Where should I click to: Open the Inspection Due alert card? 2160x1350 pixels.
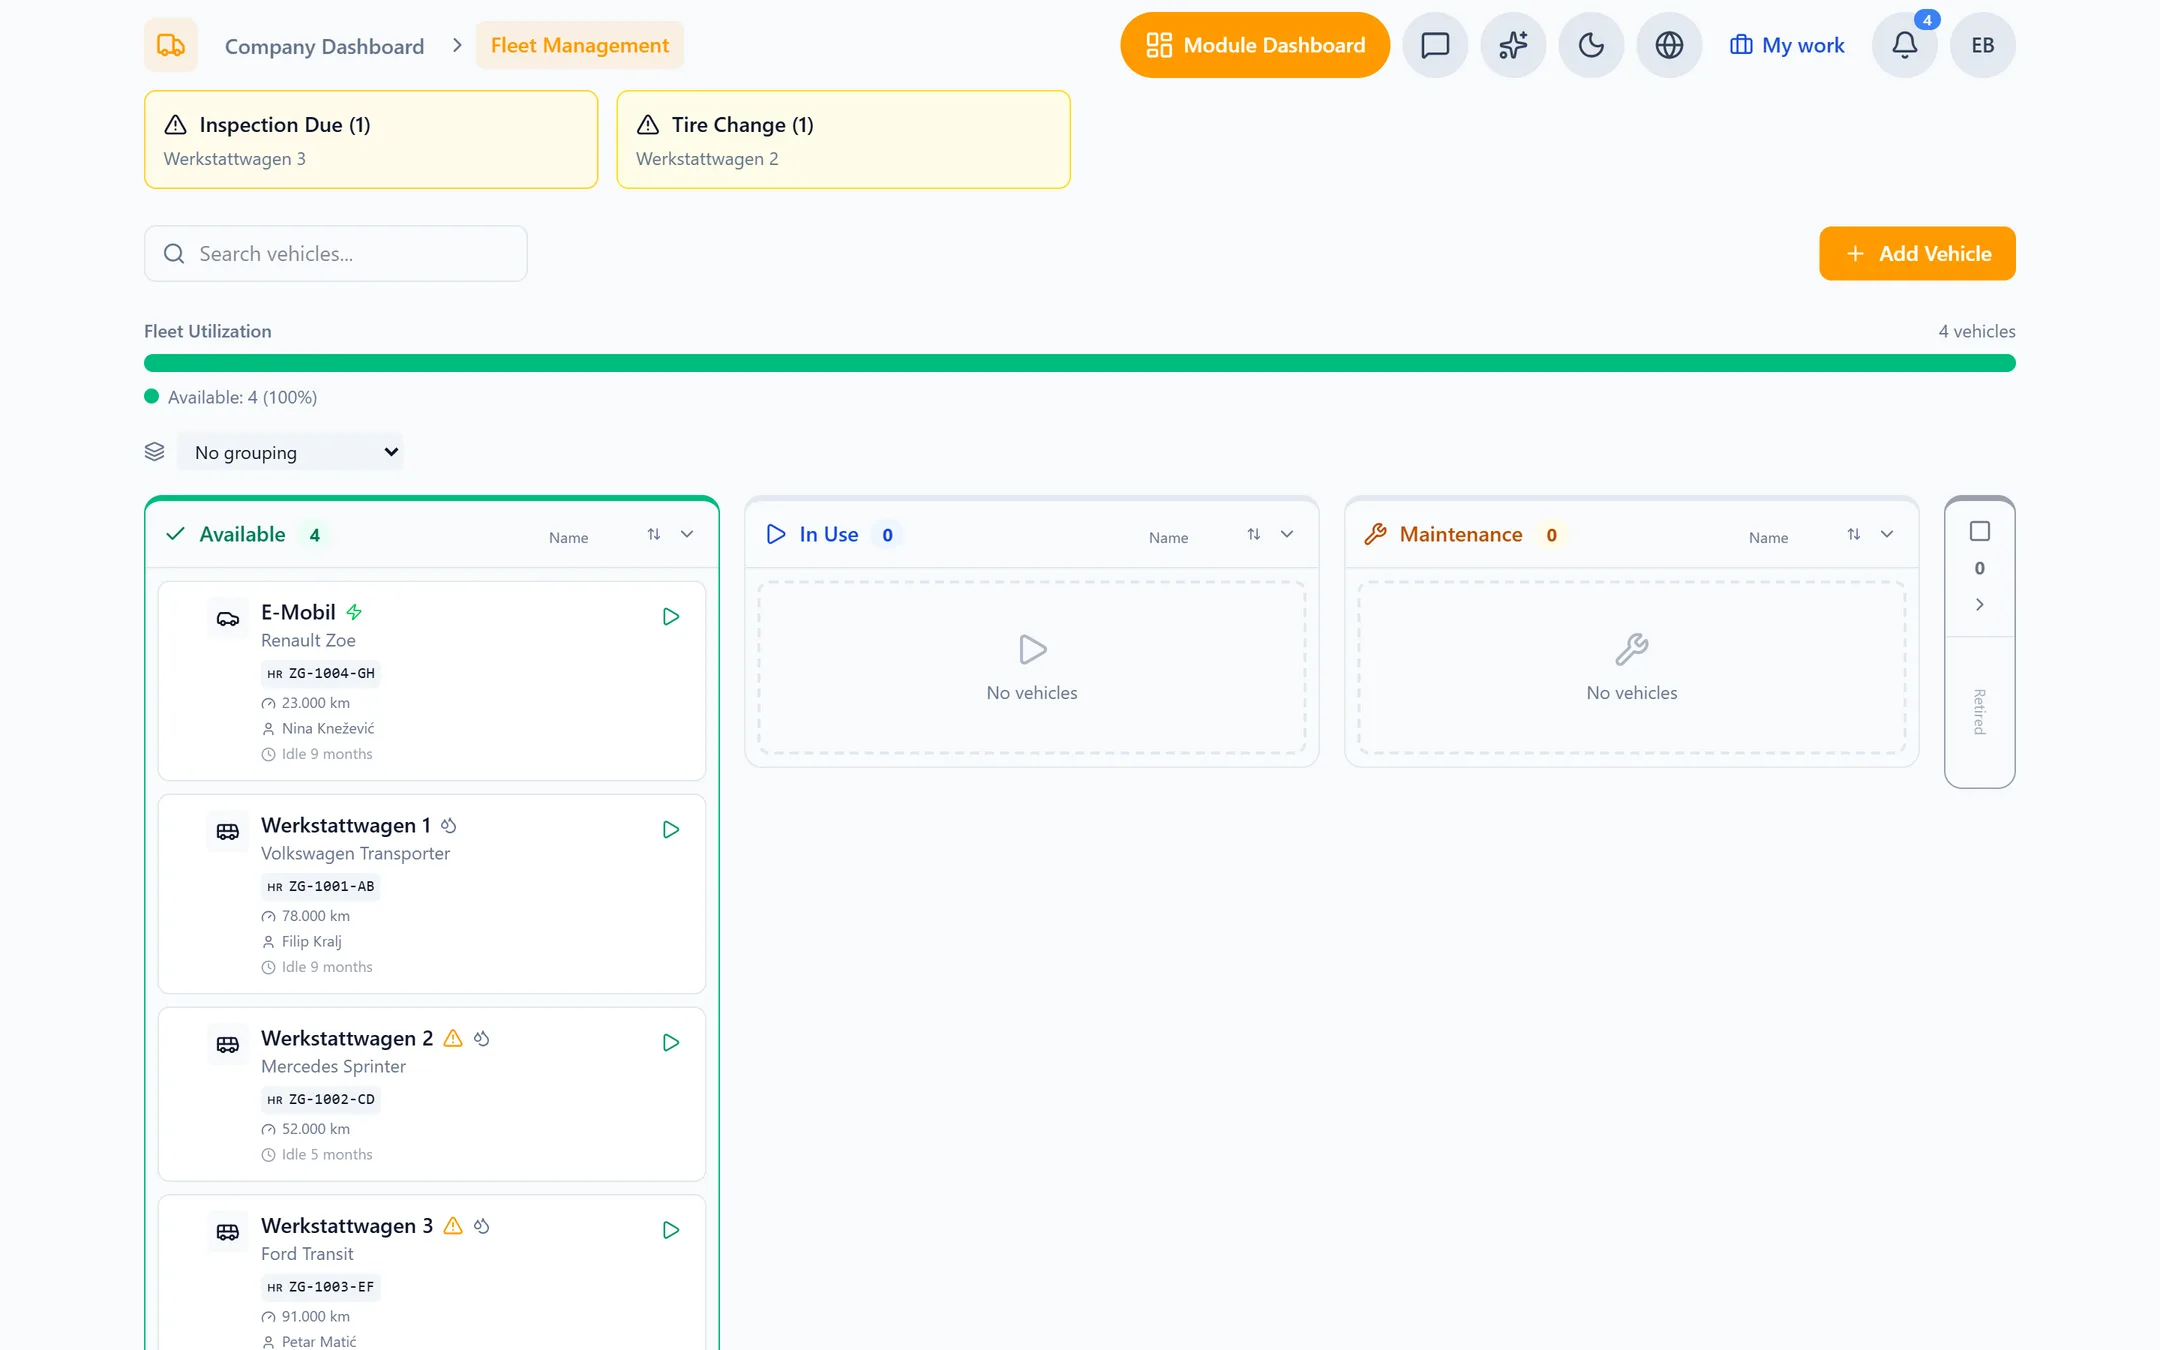click(x=371, y=140)
